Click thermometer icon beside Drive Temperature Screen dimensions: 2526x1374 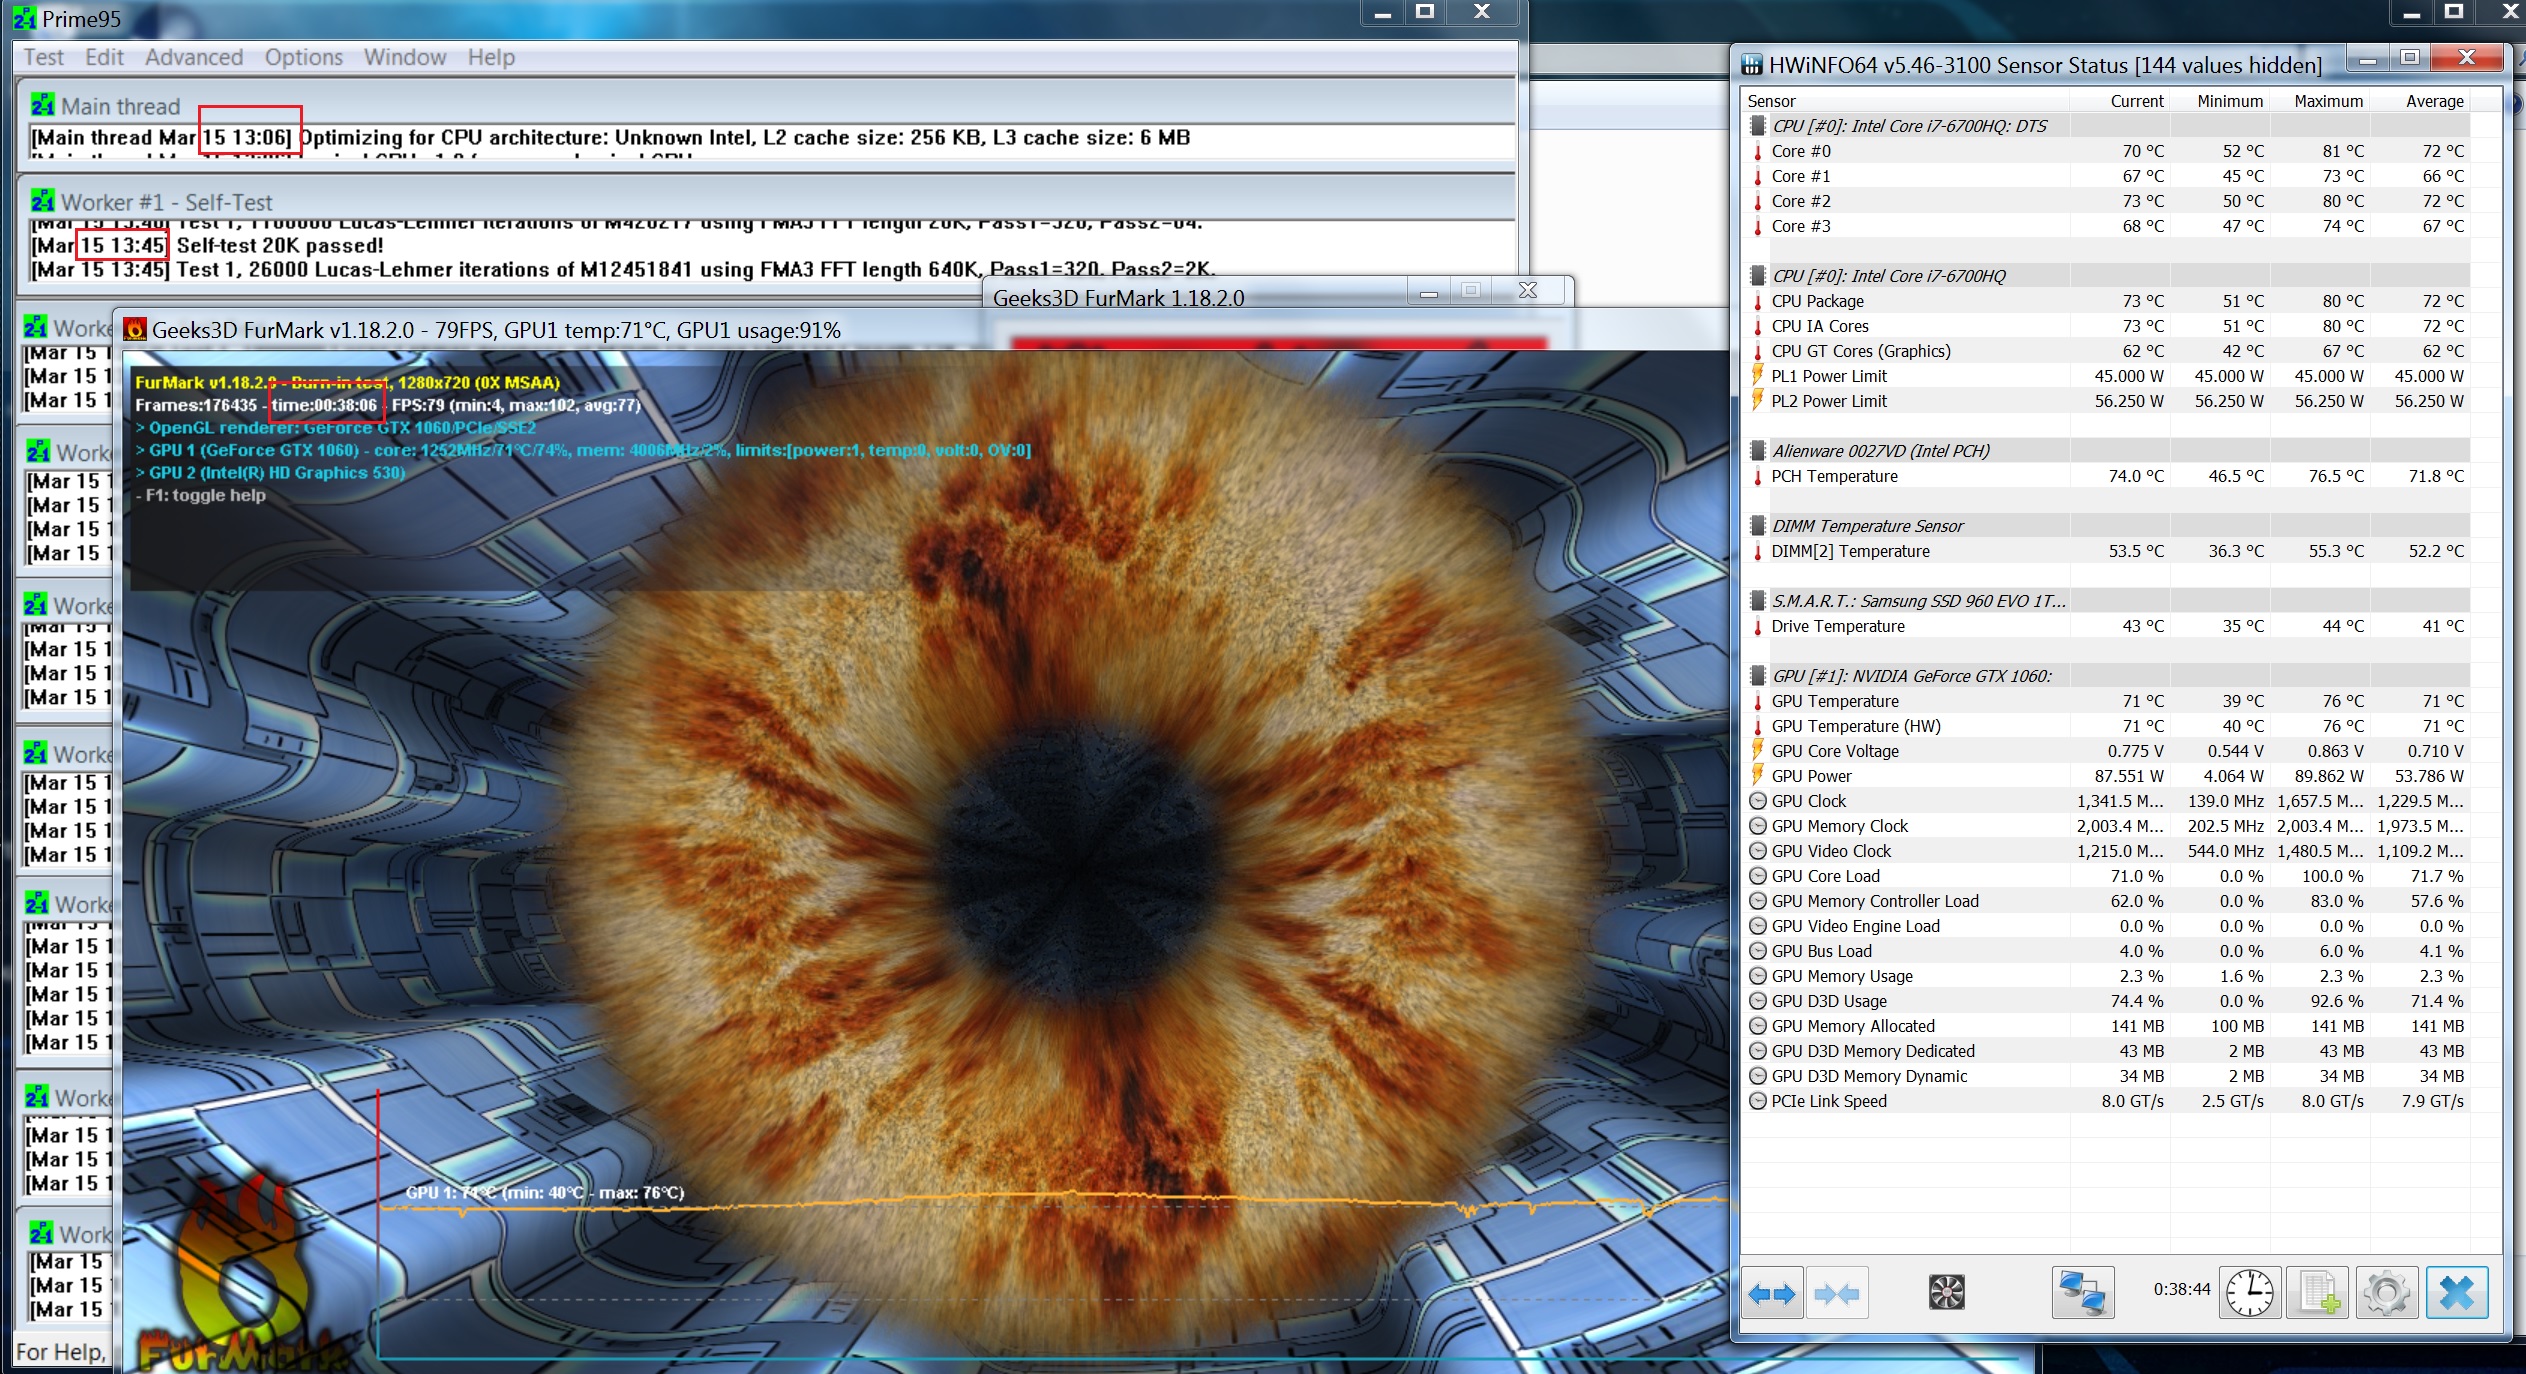1757,626
